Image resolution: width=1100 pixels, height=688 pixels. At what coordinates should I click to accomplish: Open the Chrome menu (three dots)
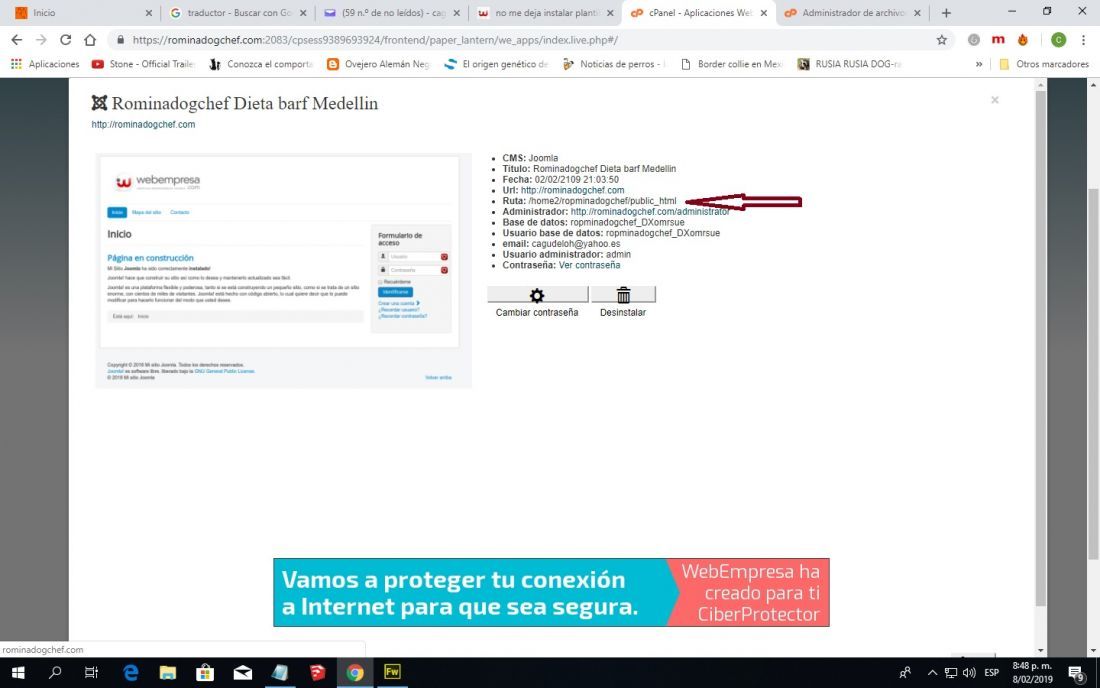[x=1083, y=40]
